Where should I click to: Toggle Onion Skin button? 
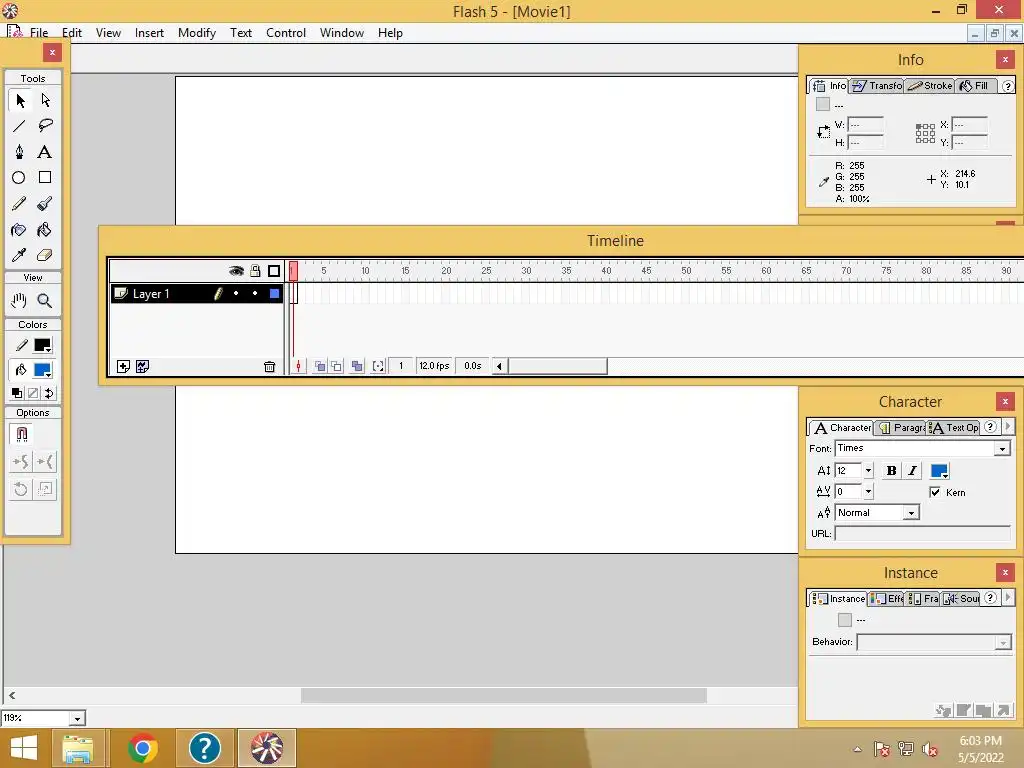(320, 366)
